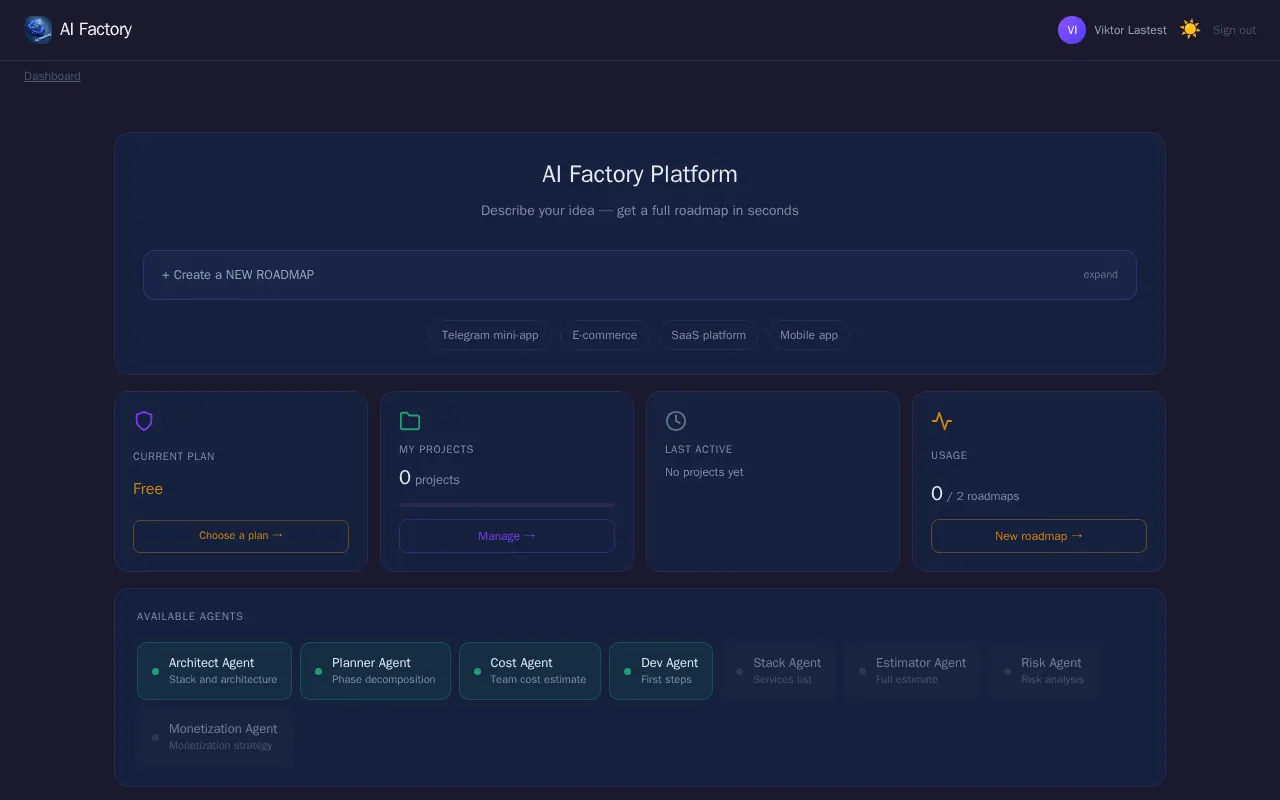Click the New roadmap button

[1039, 536]
